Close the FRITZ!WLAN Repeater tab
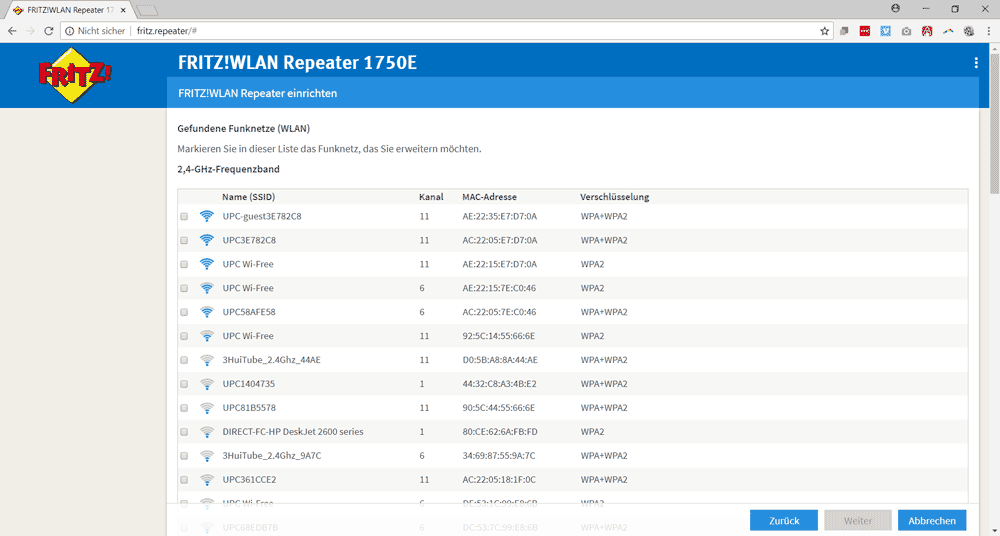This screenshot has width=1000, height=536. pyautogui.click(x=123, y=10)
